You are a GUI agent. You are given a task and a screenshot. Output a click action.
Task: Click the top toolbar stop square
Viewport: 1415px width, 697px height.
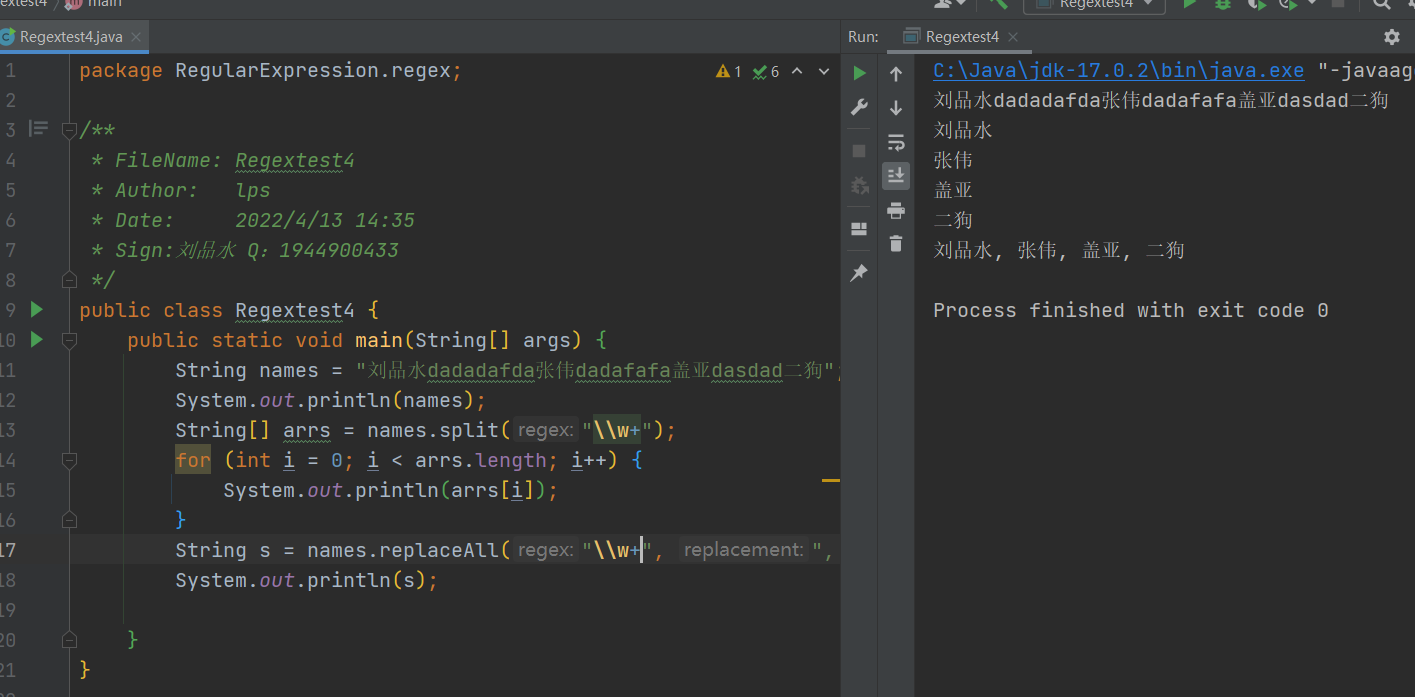tap(1338, 4)
